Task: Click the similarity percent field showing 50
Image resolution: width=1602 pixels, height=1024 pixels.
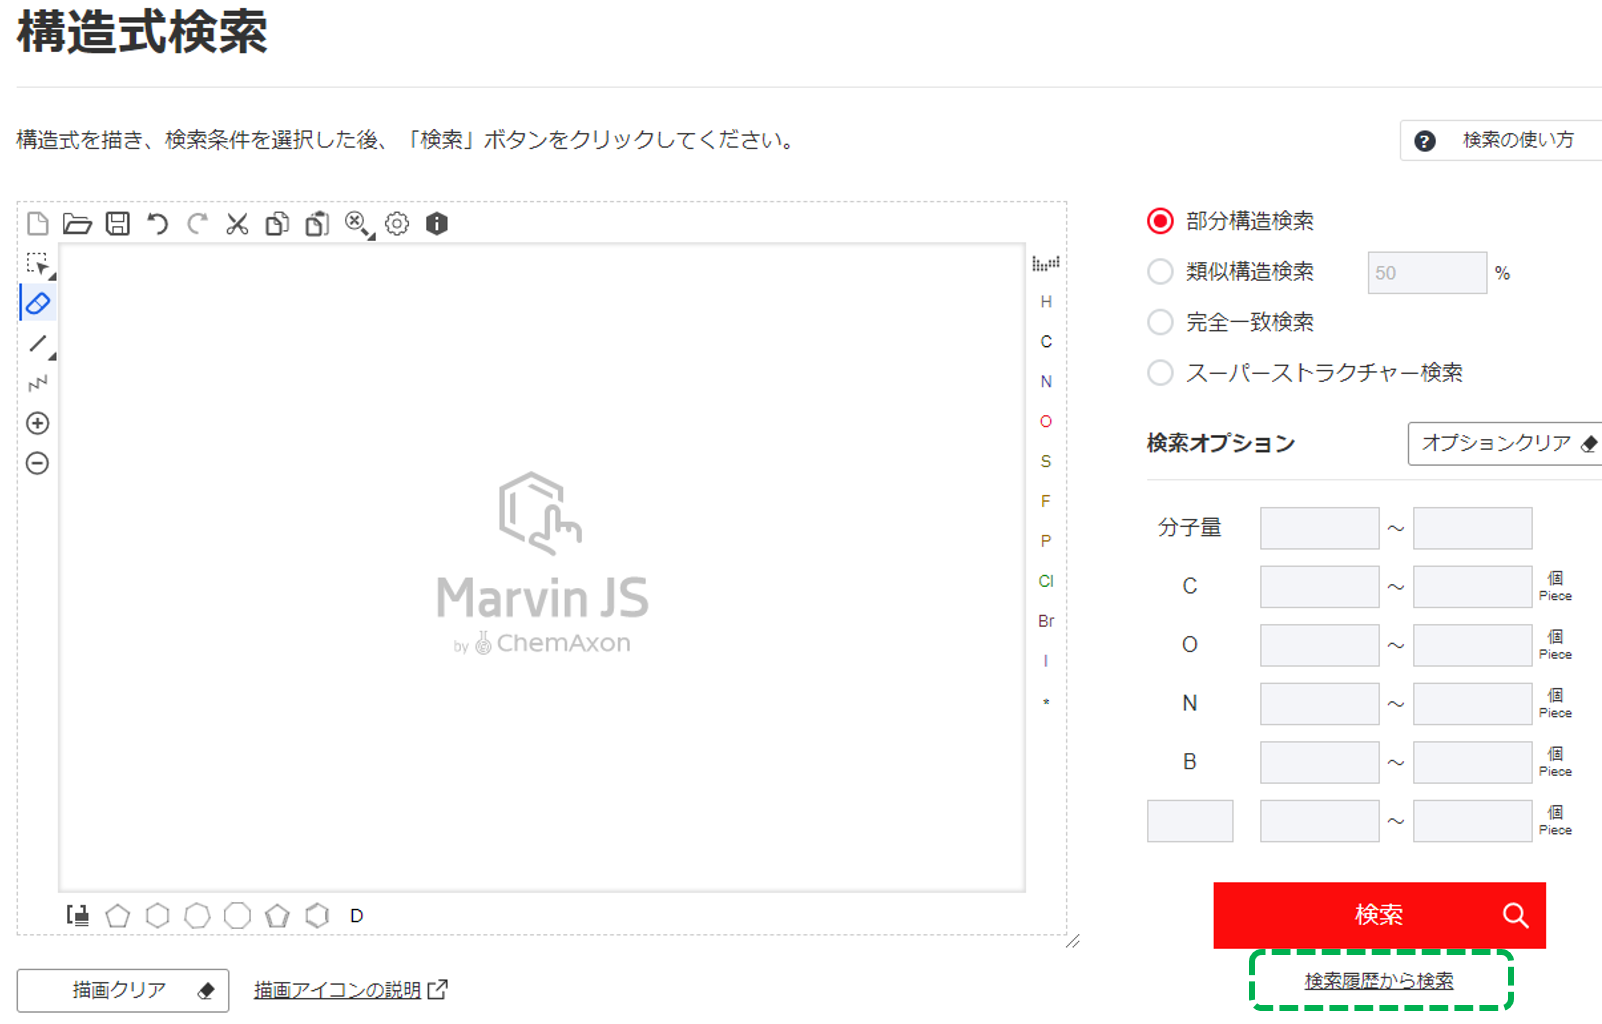Action: (1427, 273)
